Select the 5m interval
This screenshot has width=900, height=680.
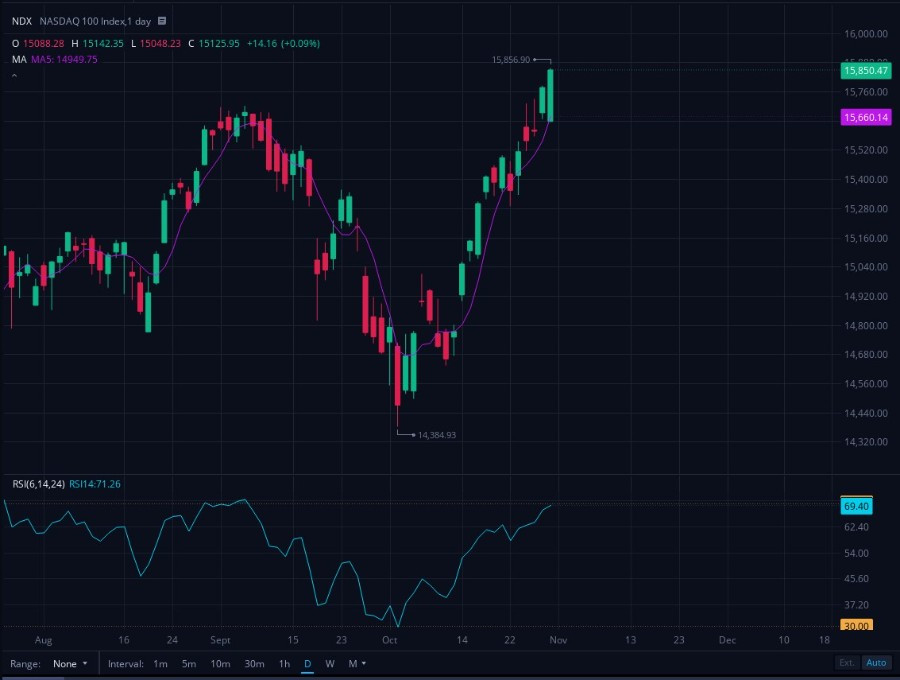pos(189,663)
